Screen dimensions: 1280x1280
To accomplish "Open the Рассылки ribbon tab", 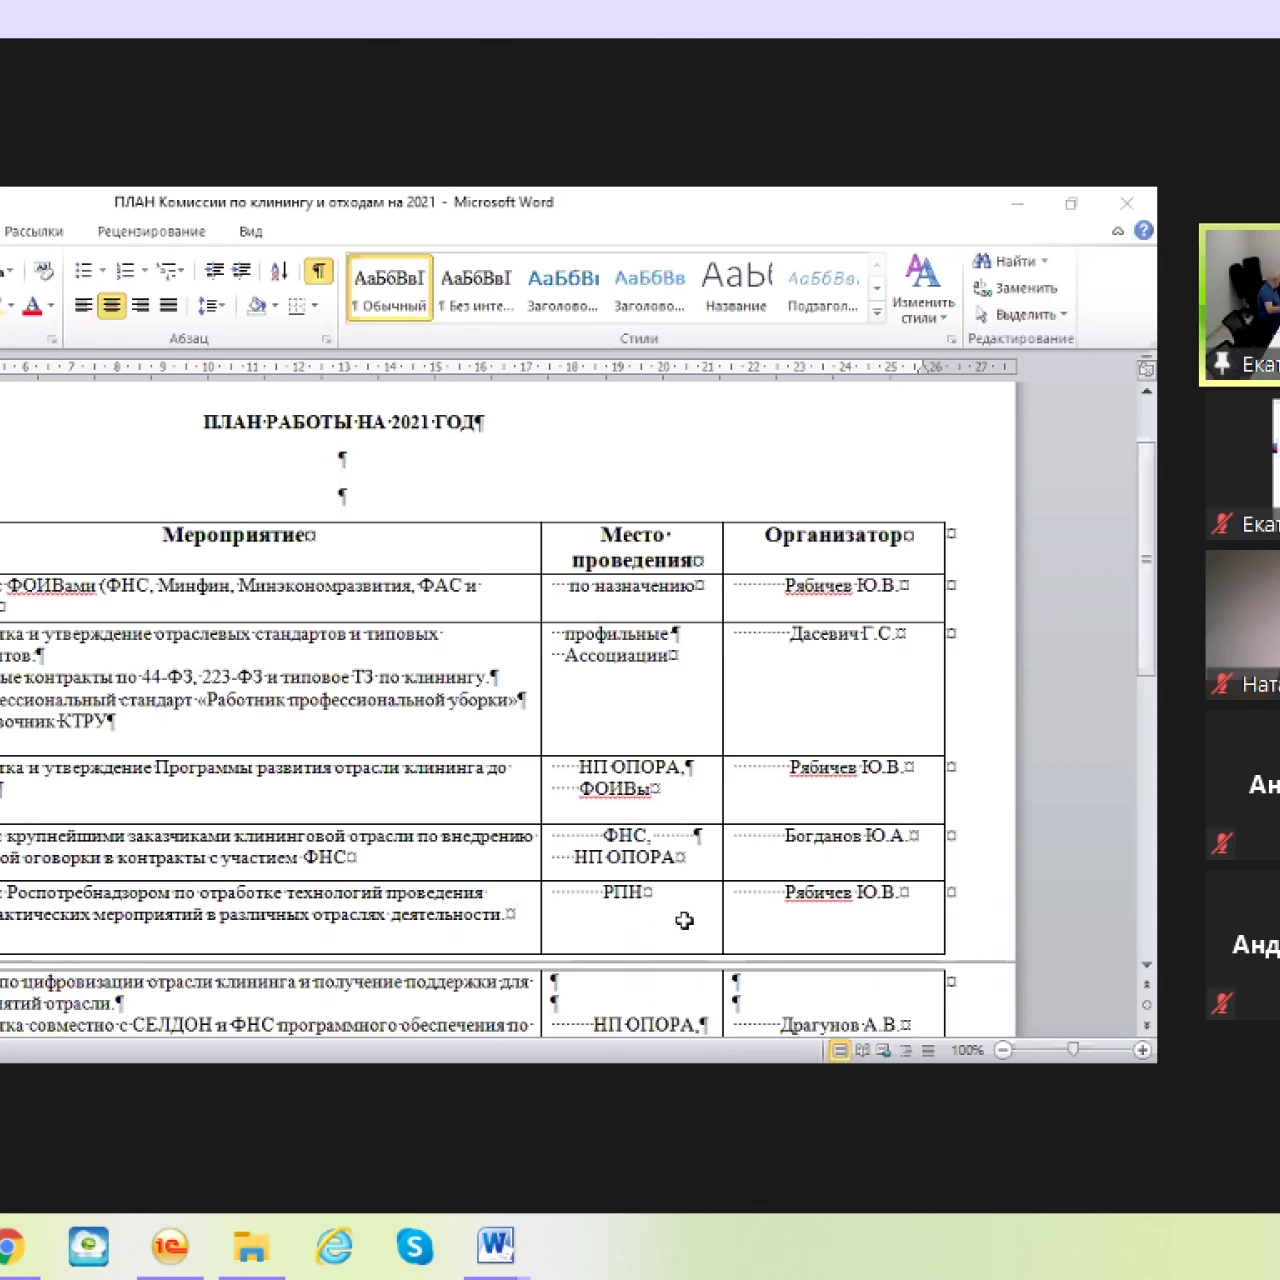I will coord(34,231).
